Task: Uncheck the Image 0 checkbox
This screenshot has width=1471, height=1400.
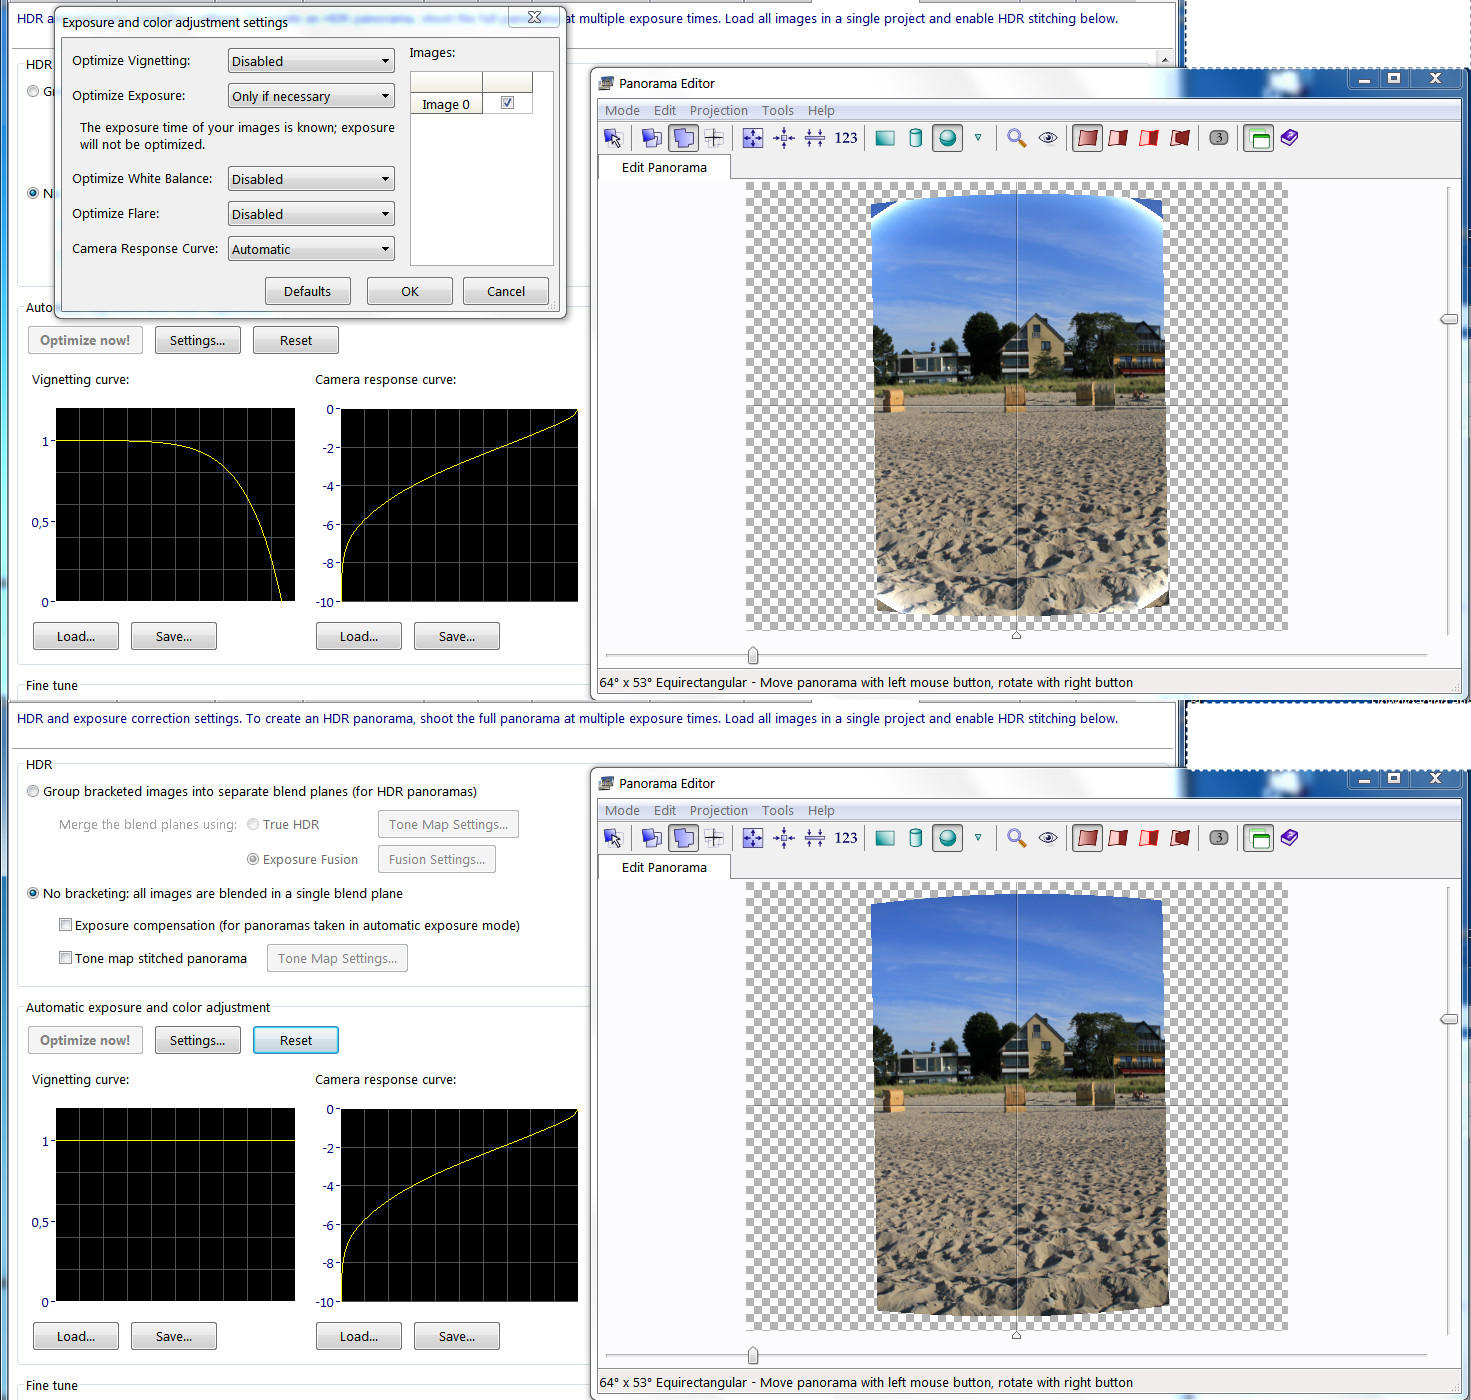Action: tap(507, 103)
